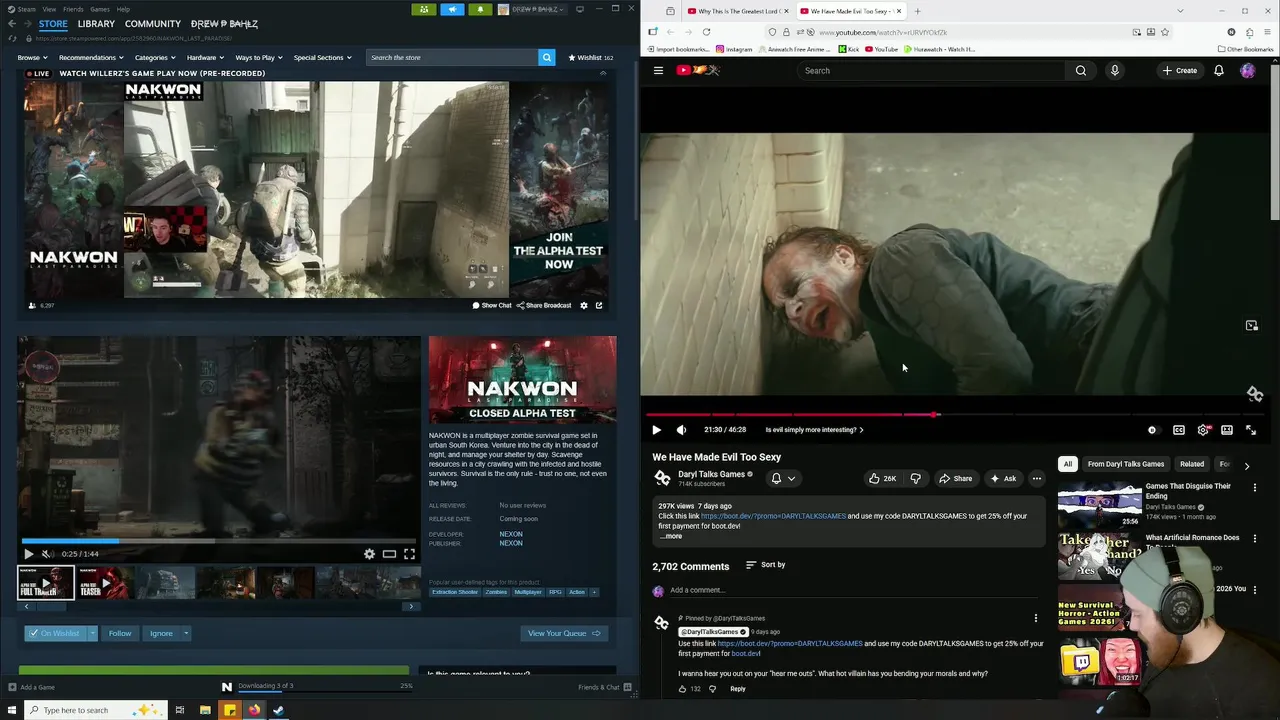This screenshot has width=1280, height=720.
Task: Expand chapter 'Is evil simply more interesting?'
Action: 814,430
